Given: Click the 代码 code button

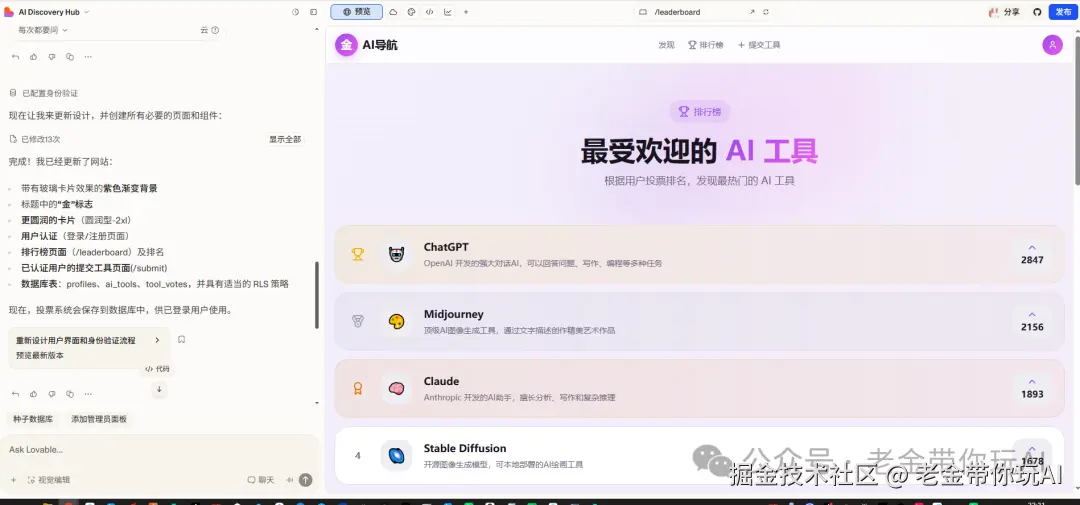Looking at the screenshot, I should (157, 369).
